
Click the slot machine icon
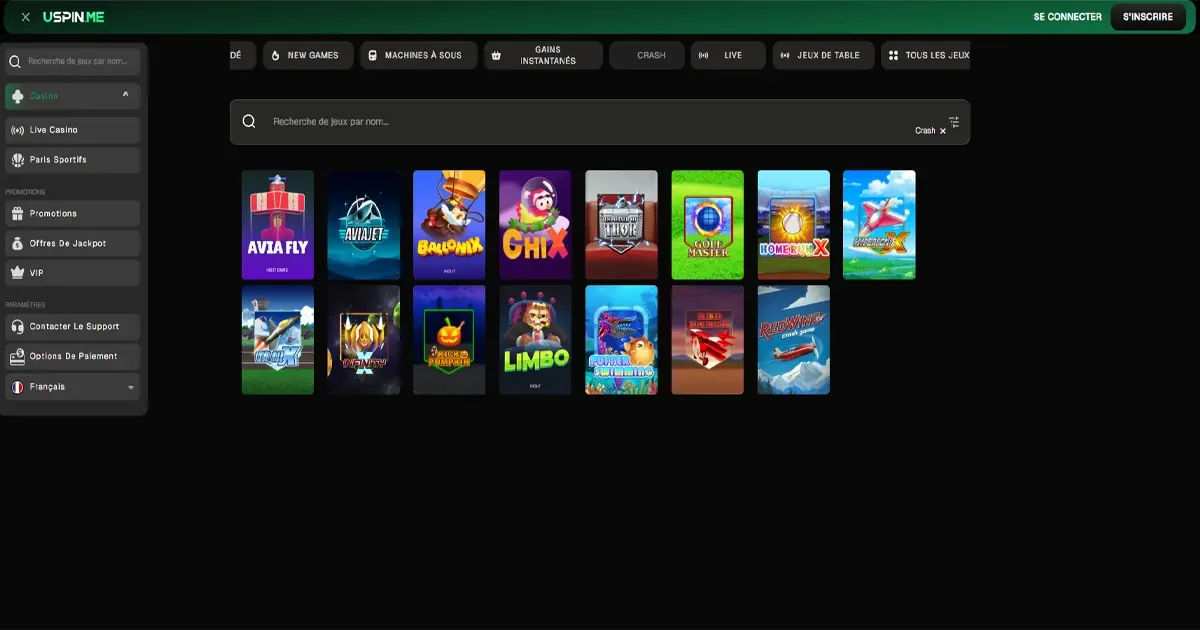[x=373, y=55]
